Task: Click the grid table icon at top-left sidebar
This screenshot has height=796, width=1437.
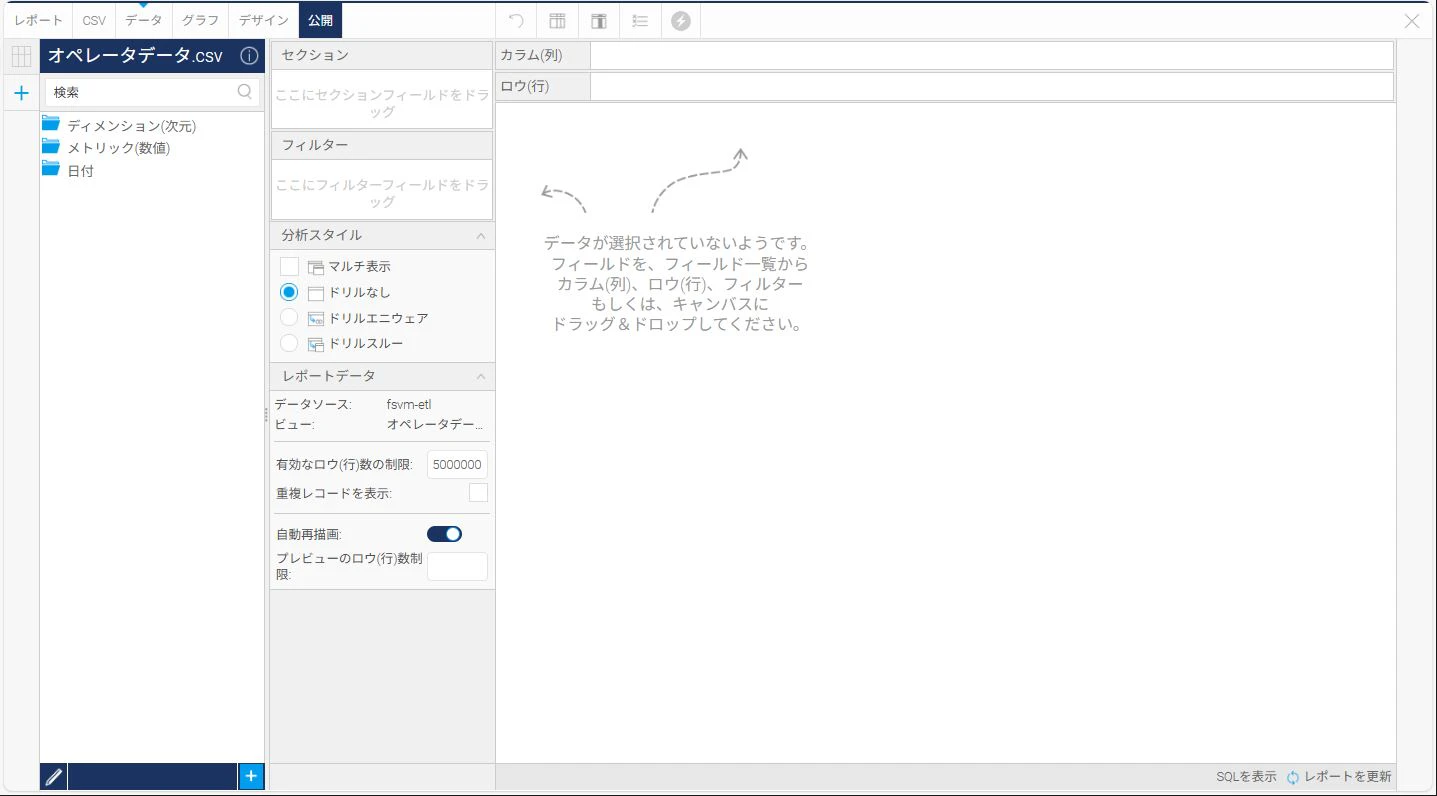Action: click(x=21, y=56)
